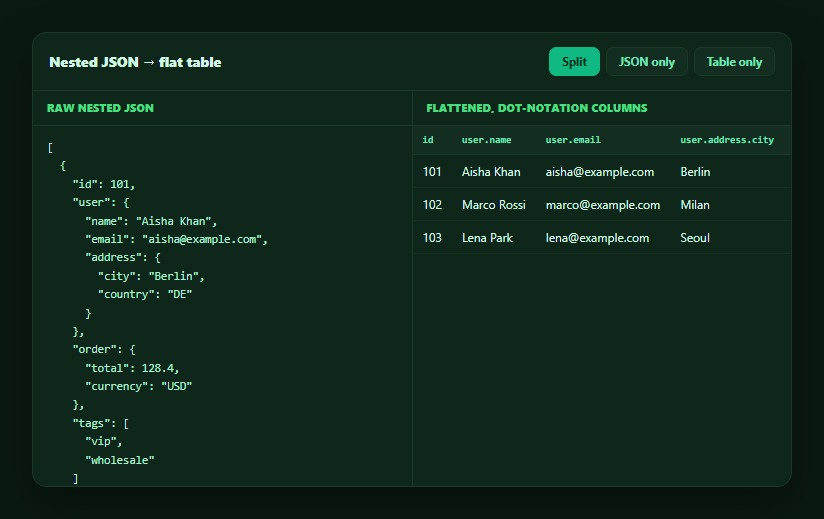Select the Split view button

point(574,61)
